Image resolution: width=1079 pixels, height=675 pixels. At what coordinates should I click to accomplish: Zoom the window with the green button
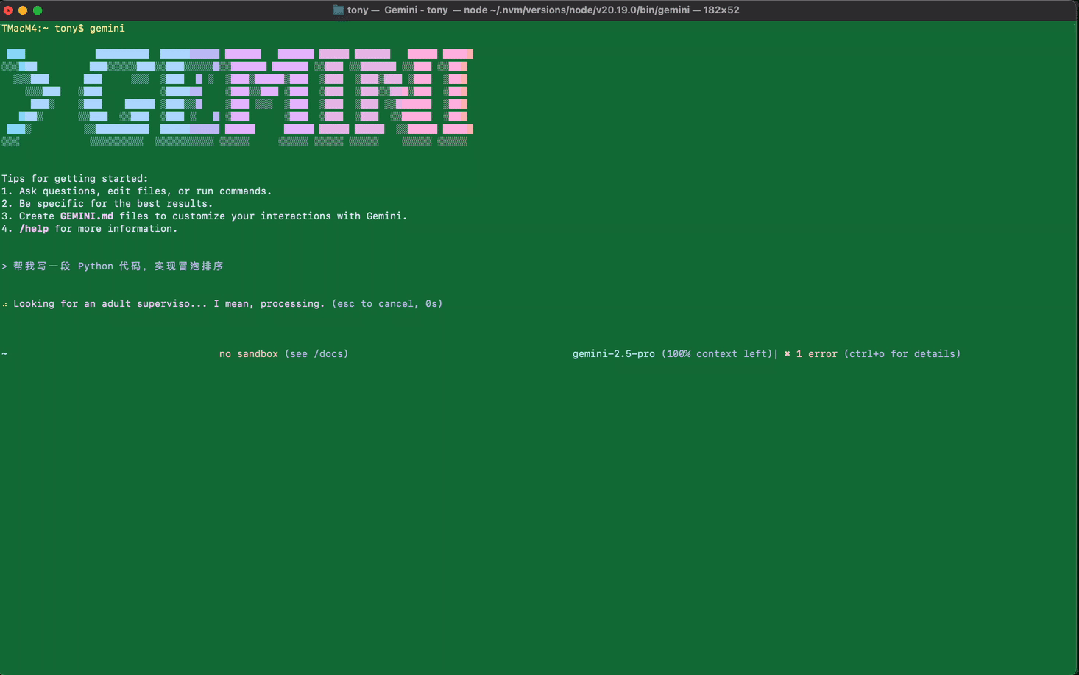[x=38, y=10]
